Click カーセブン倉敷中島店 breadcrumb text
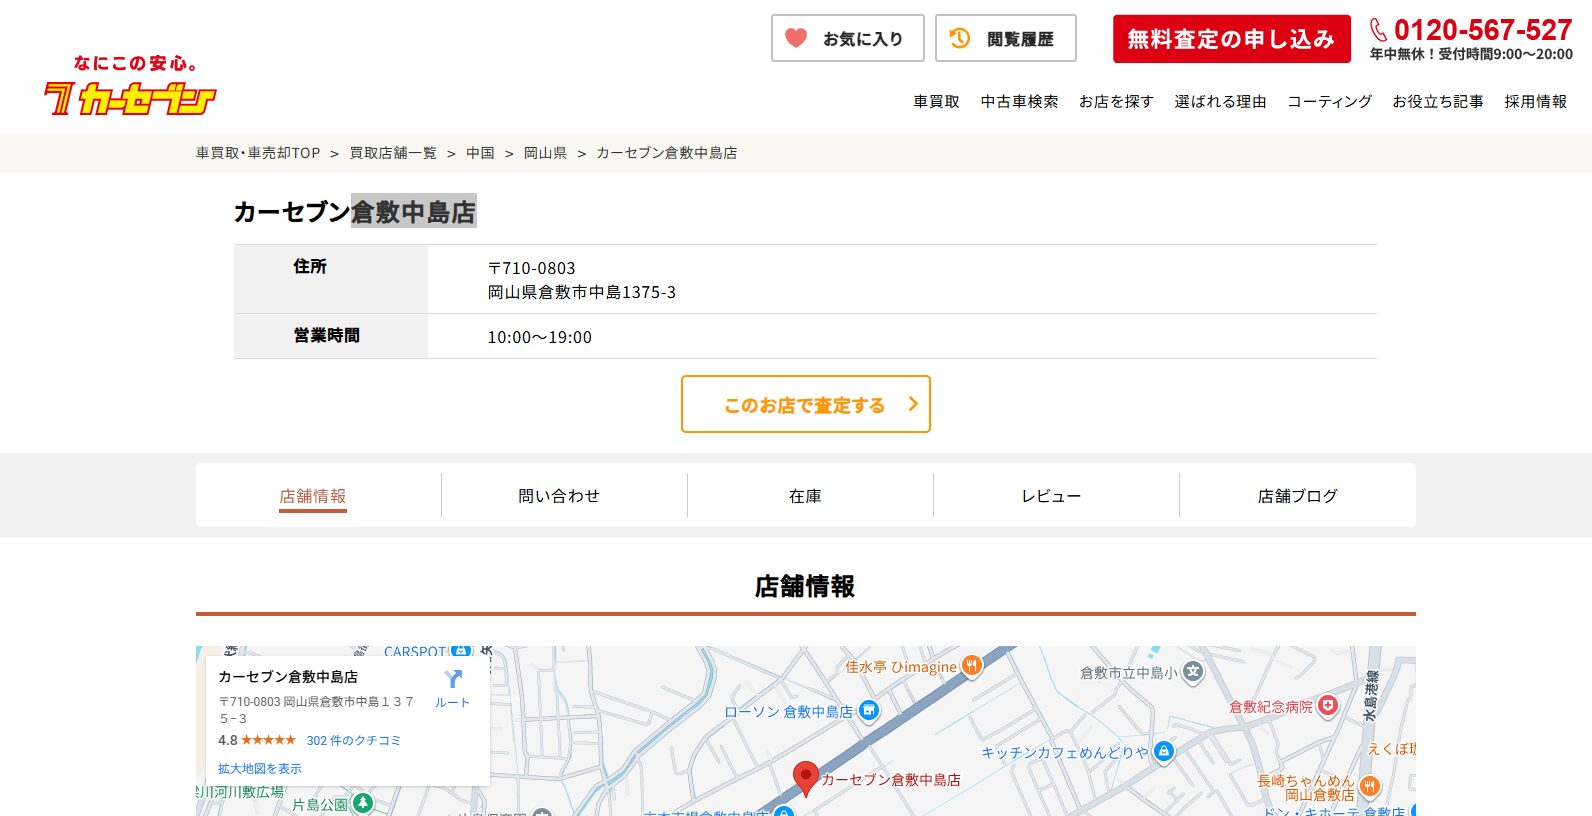Viewport: 1592px width, 816px height. tap(667, 153)
